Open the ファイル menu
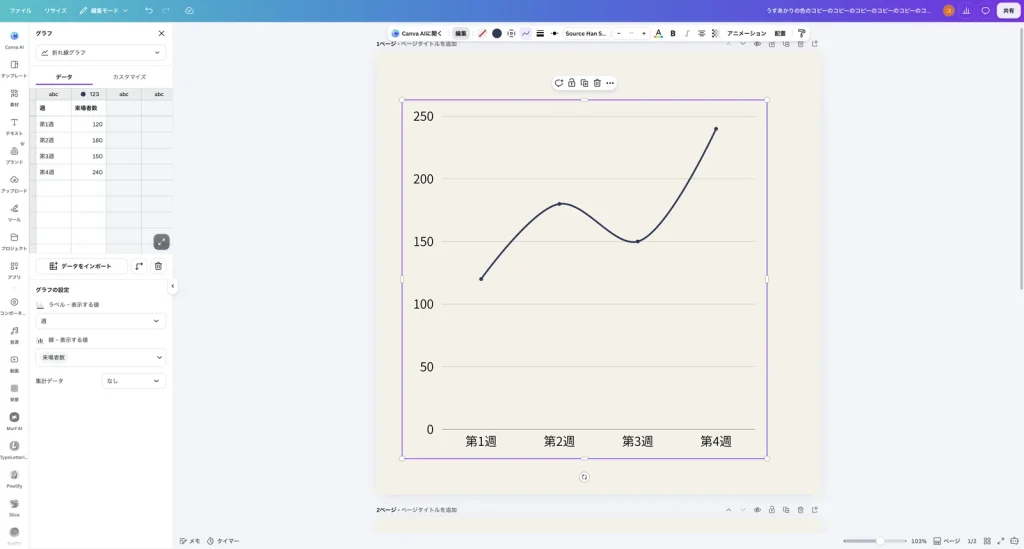Image resolution: width=1024 pixels, height=549 pixels. point(20,10)
